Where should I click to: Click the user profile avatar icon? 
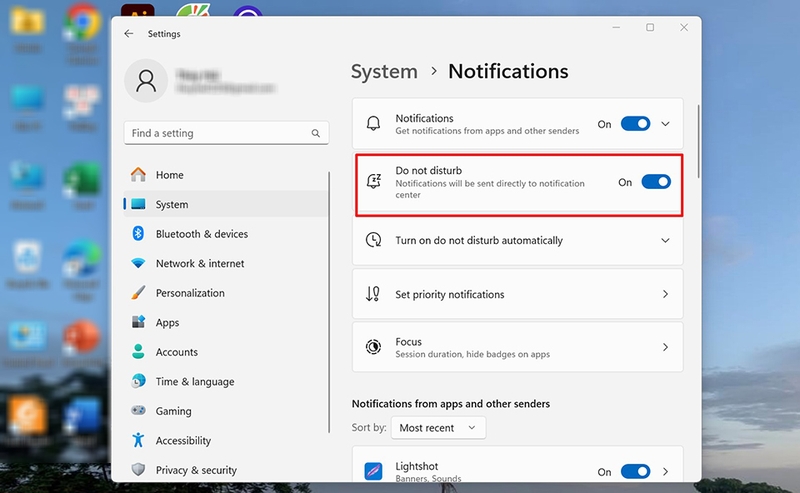pyautogui.click(x=146, y=81)
